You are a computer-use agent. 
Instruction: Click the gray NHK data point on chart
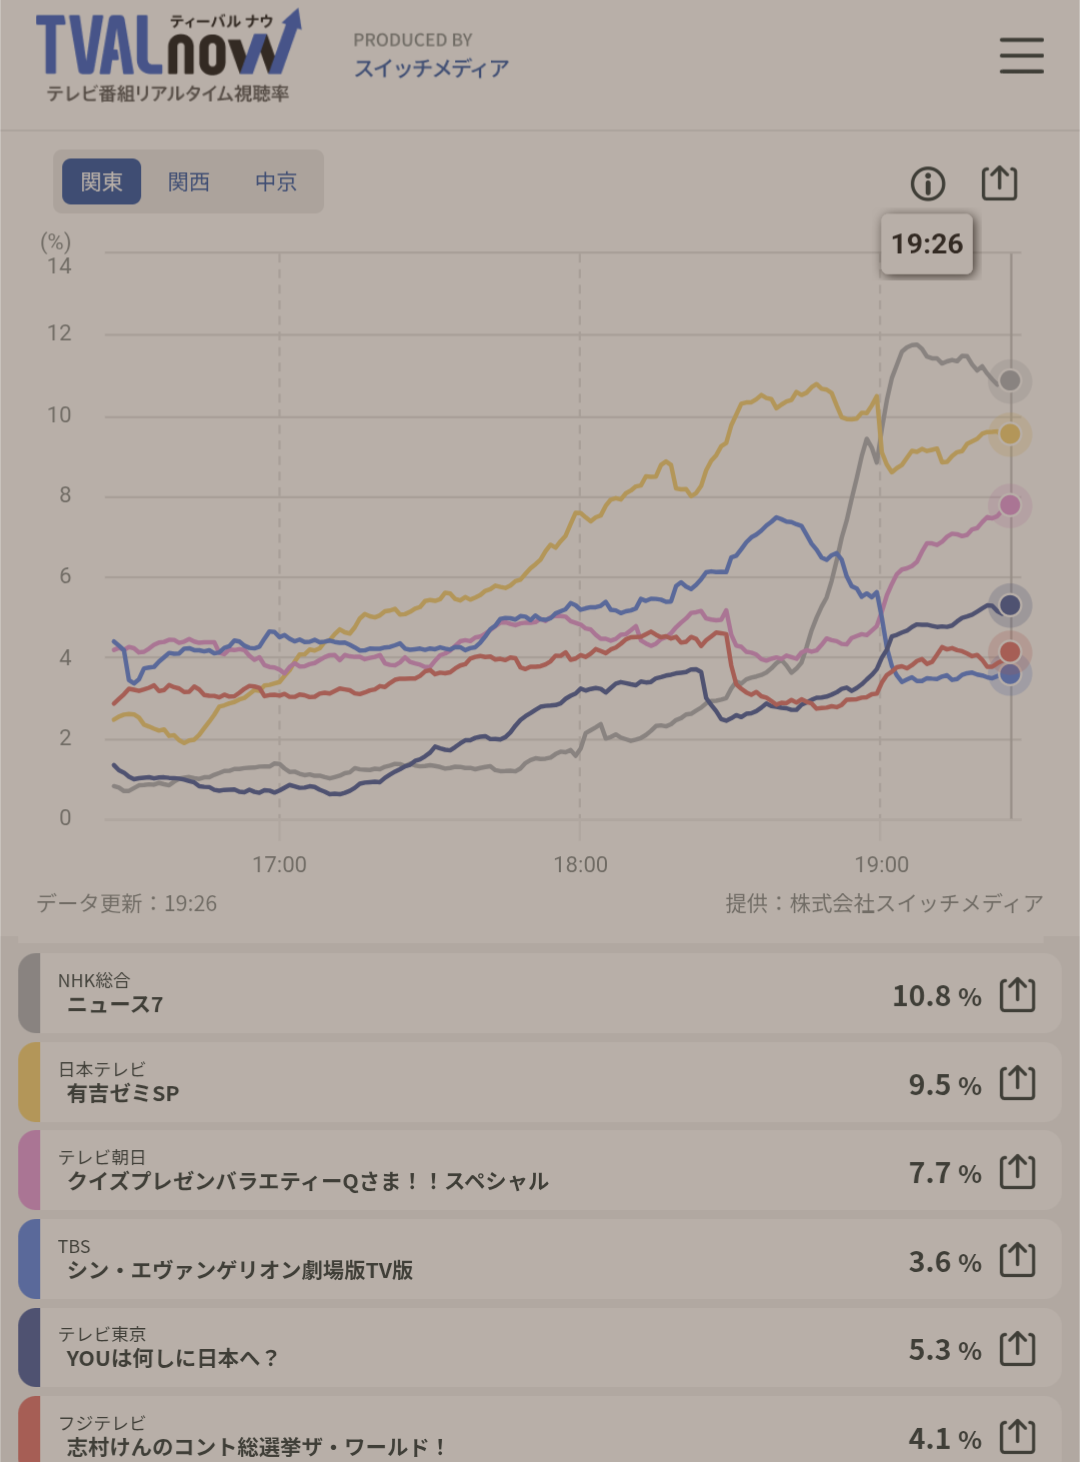pos(1010,381)
